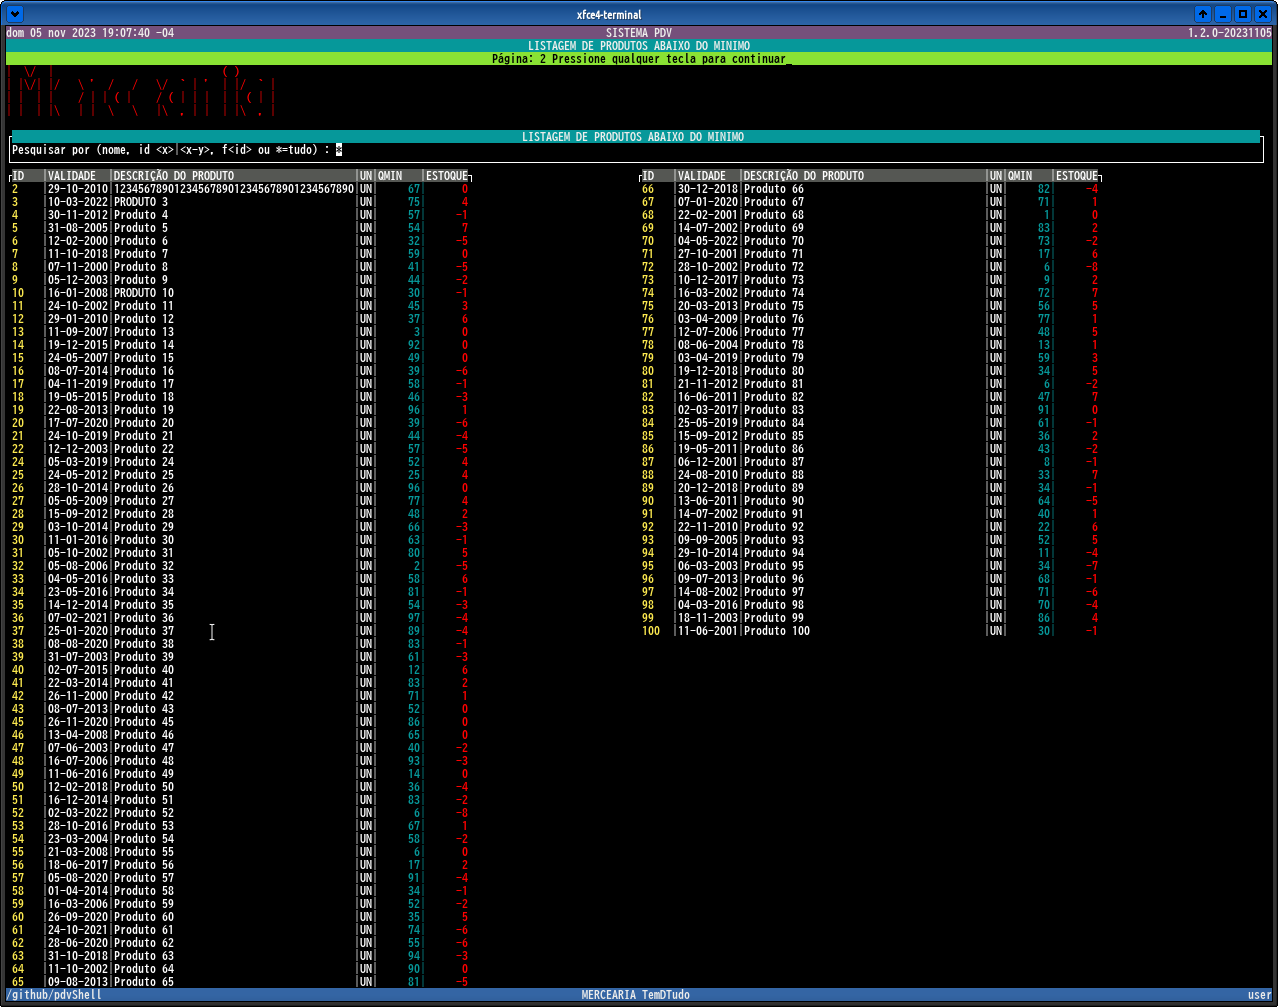Select the row 'Produto 75'

870,306
